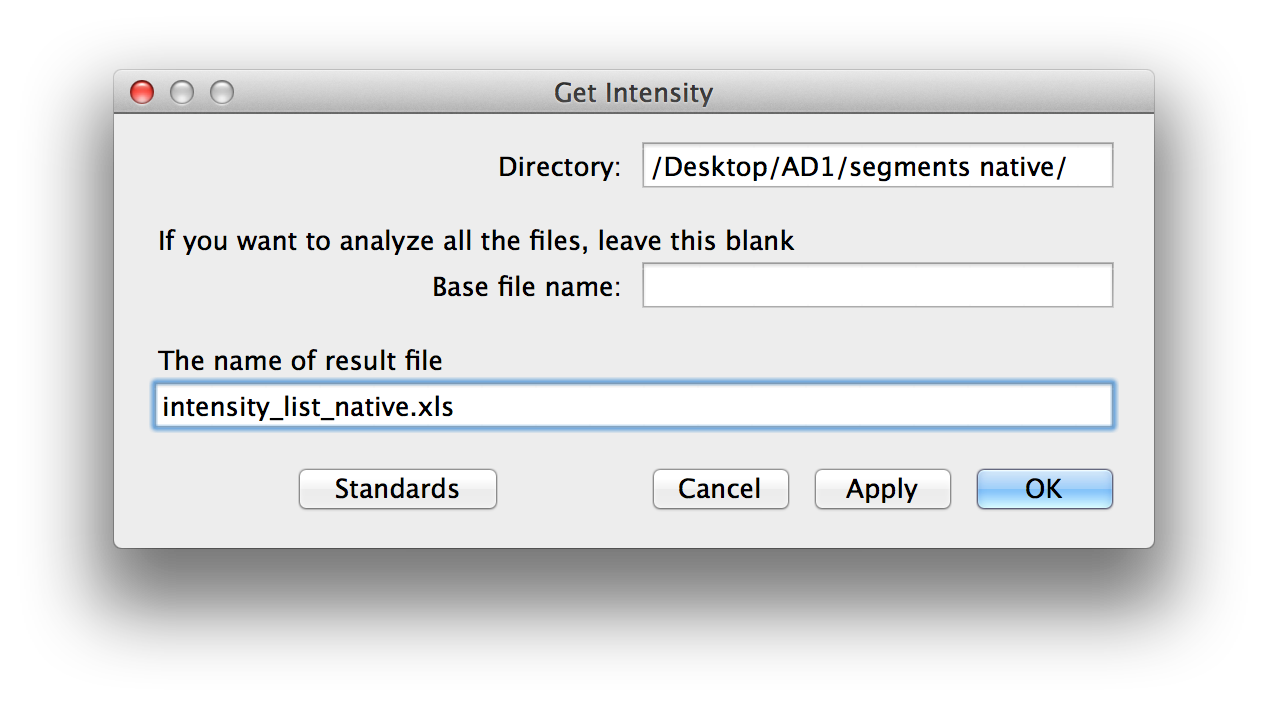The width and height of the screenshot is (1268, 706).
Task: Click "The name of result file" label
Action: [x=300, y=359]
